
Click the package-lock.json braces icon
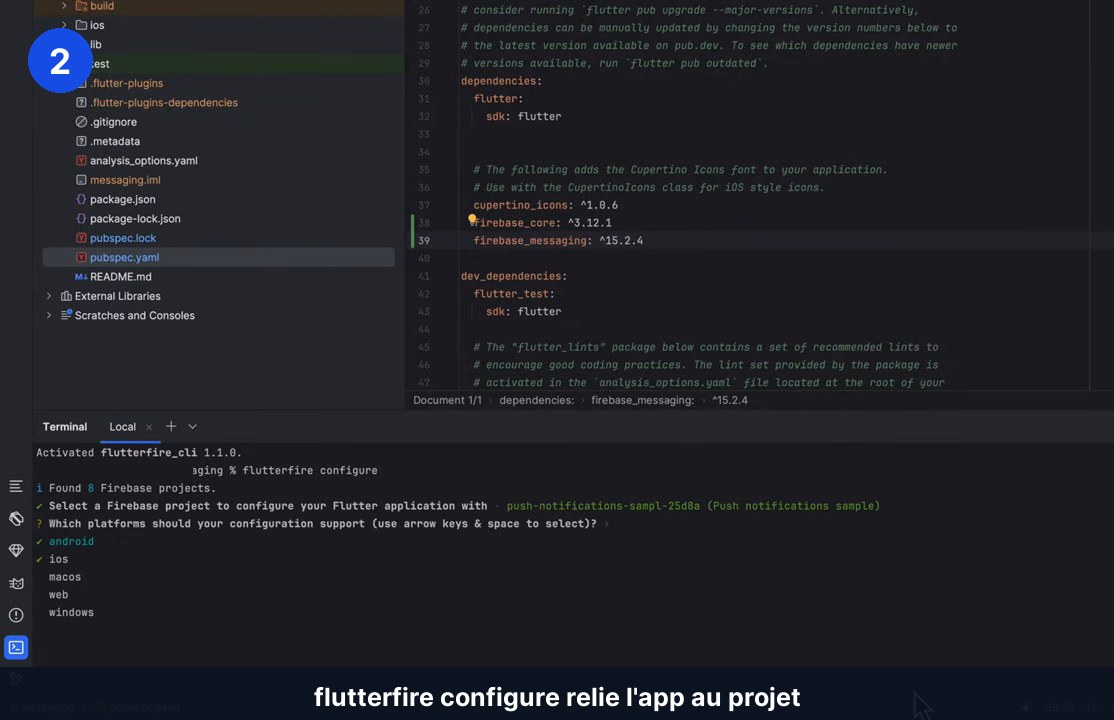tap(81, 218)
